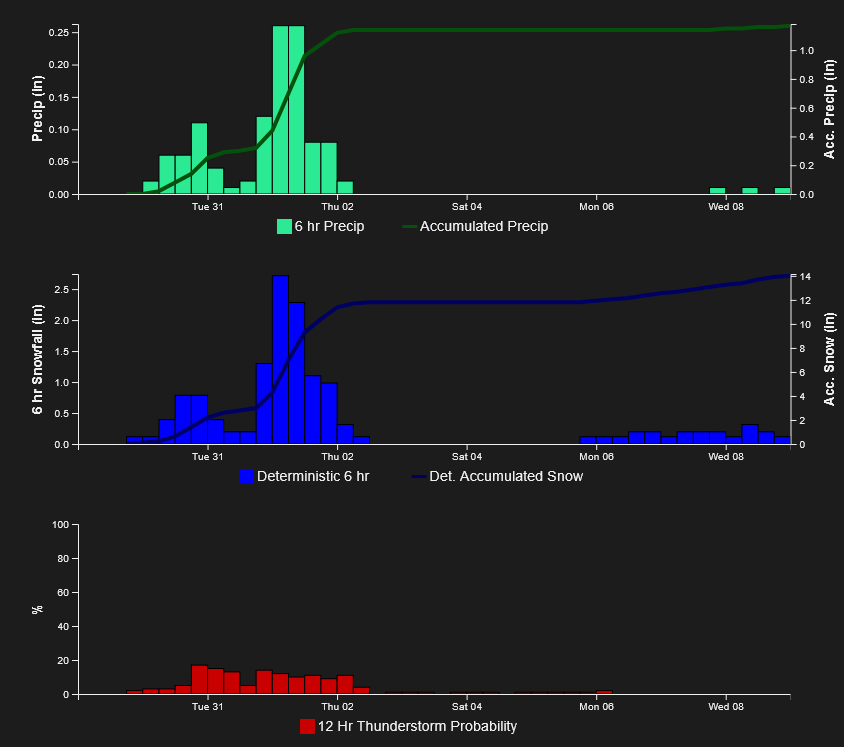Click 'Tue 31' label on the precip chart
Screen dimensions: 844x747
[x=207, y=207]
